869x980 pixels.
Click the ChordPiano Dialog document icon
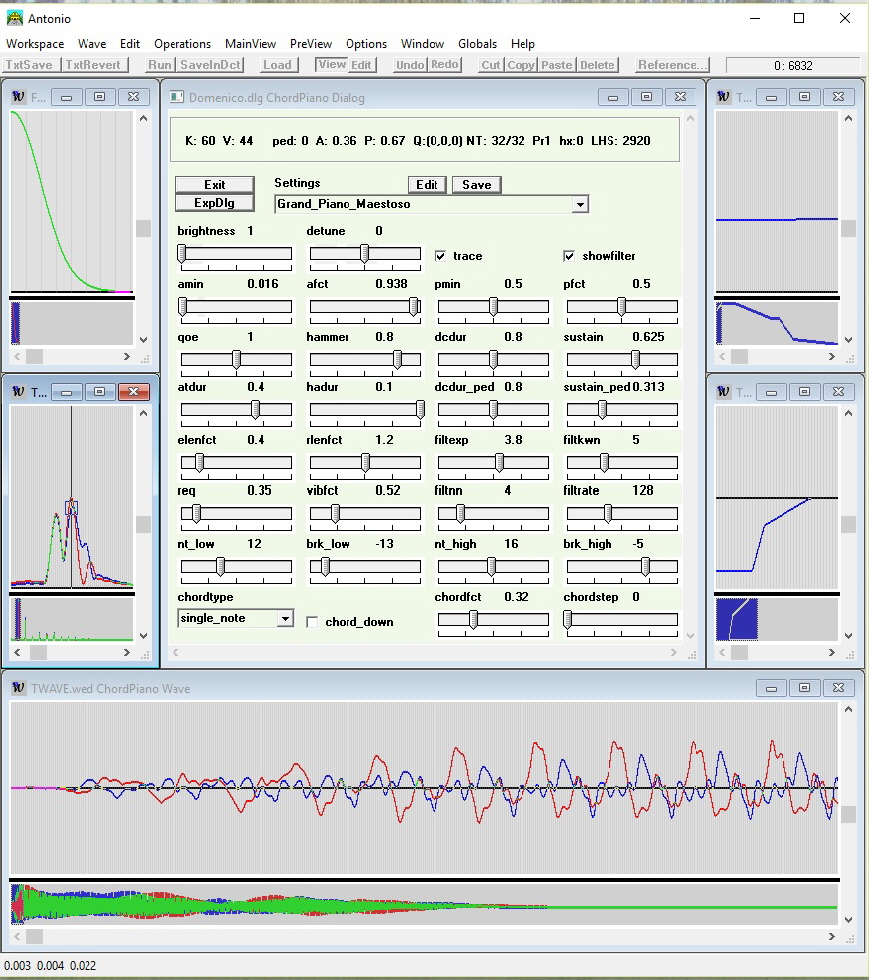(178, 97)
